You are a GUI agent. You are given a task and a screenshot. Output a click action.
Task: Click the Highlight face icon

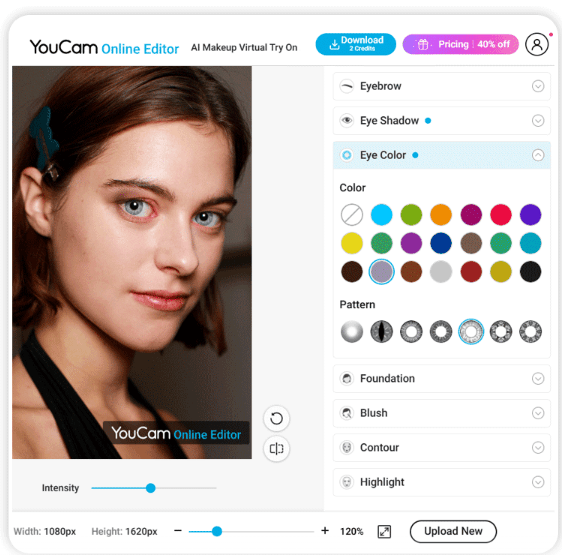(x=347, y=482)
